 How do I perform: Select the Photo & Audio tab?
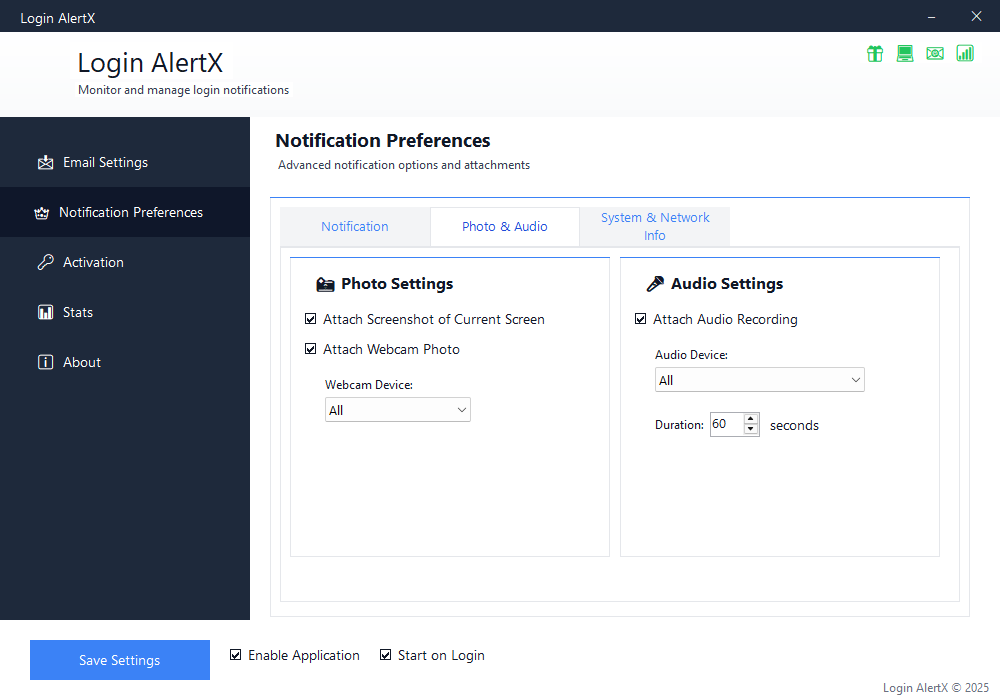tap(504, 226)
